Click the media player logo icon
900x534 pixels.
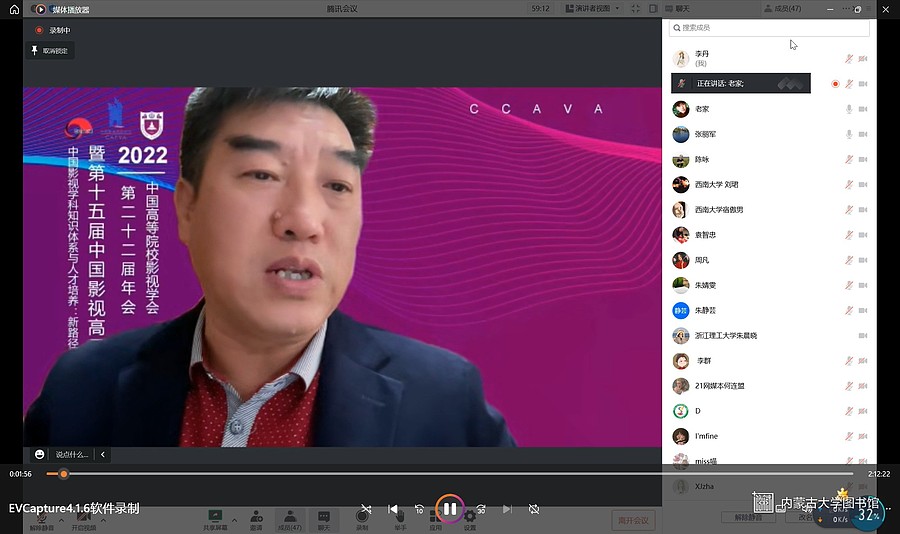click(40, 9)
